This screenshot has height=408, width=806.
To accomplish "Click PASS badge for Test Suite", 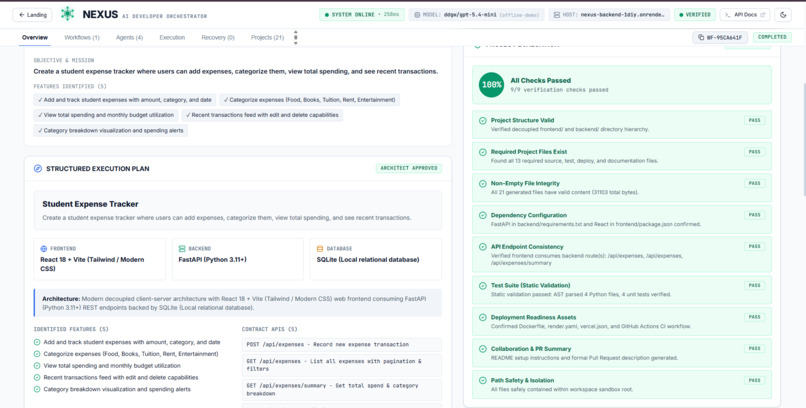I will pos(755,285).
